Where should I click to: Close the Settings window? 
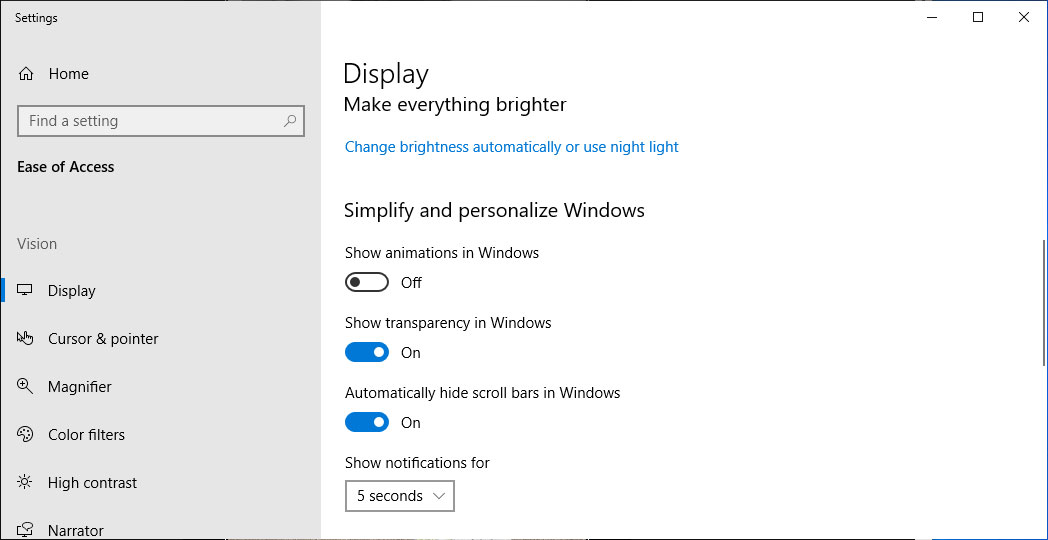(1023, 18)
